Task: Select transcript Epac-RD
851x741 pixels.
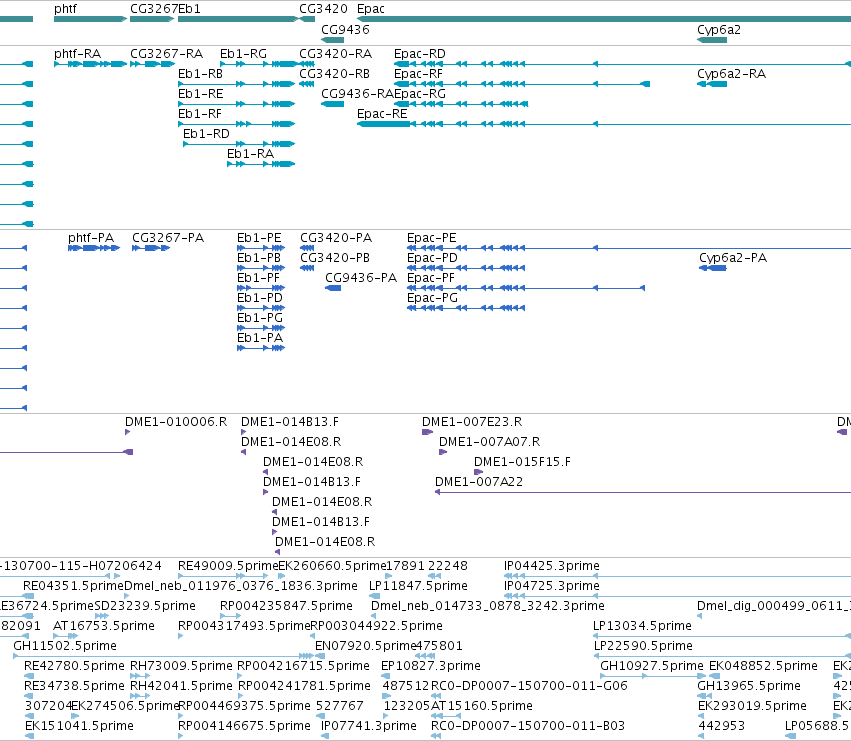Action: tap(623, 64)
